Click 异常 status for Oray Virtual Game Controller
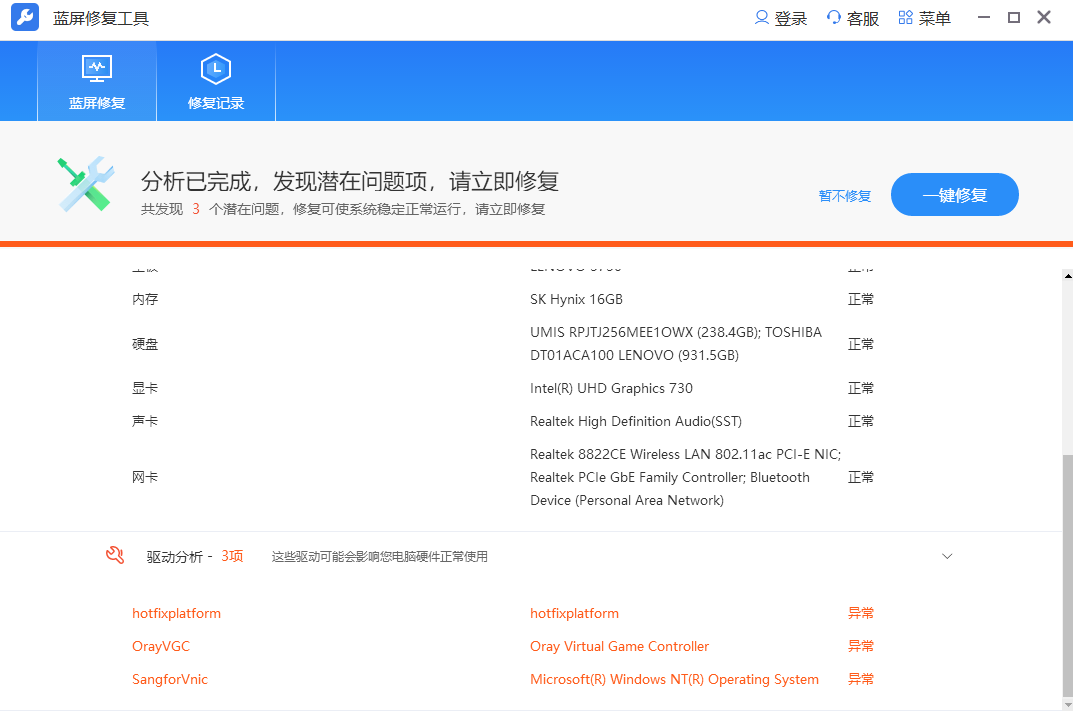Image resolution: width=1073 pixels, height=711 pixels. 860,646
